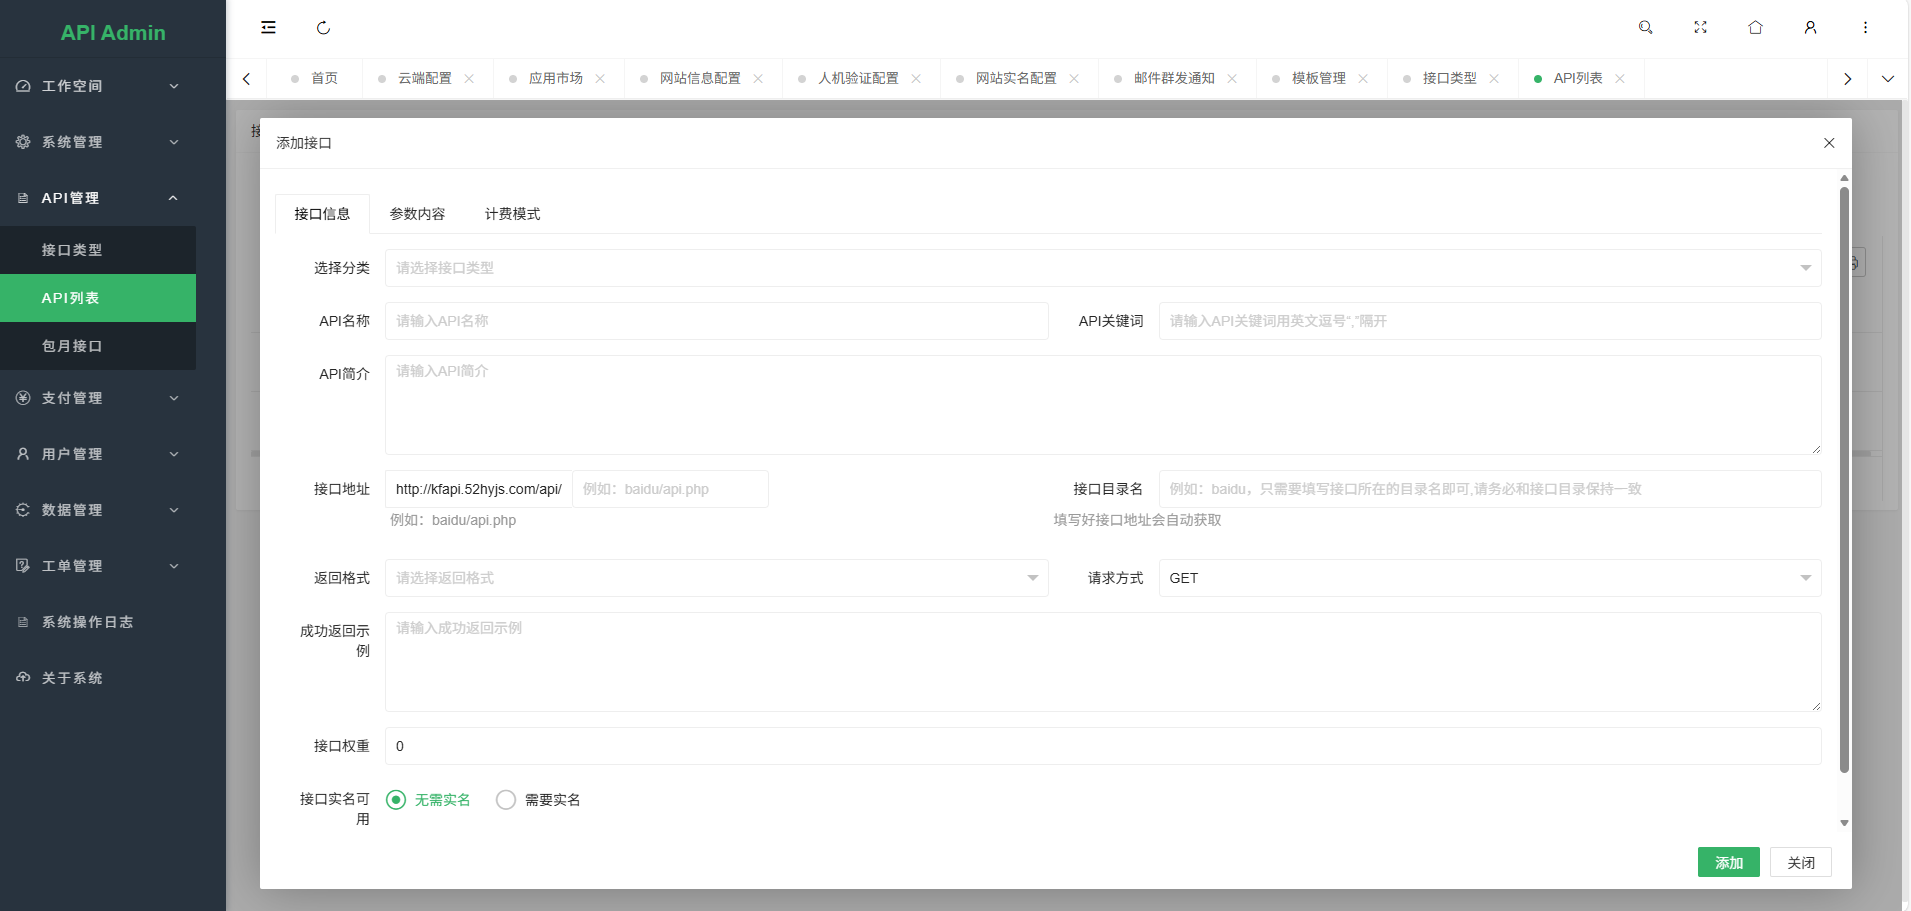Refresh the page using the reload icon
1911x911 pixels.
pos(323,27)
